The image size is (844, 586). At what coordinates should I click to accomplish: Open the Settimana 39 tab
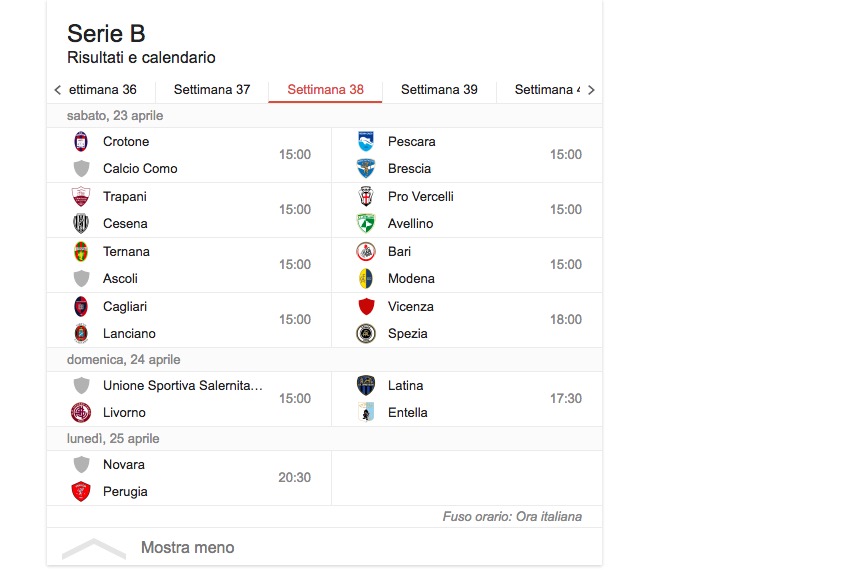(x=439, y=90)
